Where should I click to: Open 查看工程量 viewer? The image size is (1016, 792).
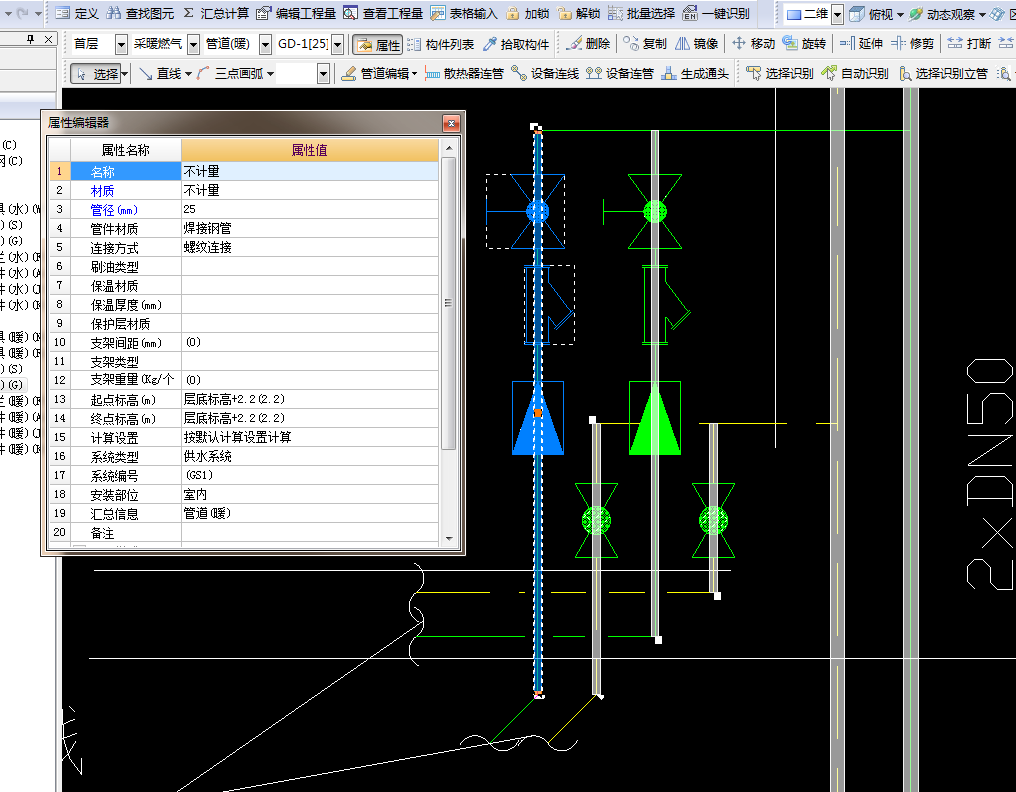(383, 13)
